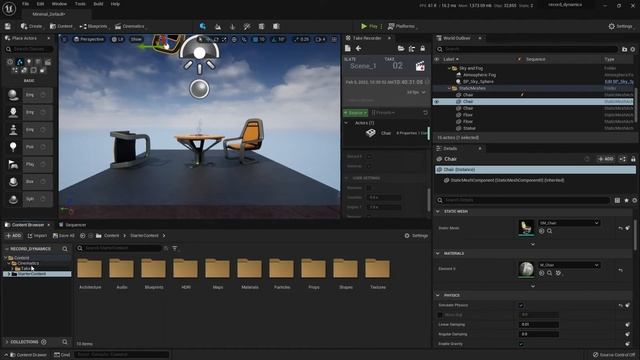Click the revert arrow icon beside Presets
640x360 pixels.
pyautogui.click(x=425, y=113)
